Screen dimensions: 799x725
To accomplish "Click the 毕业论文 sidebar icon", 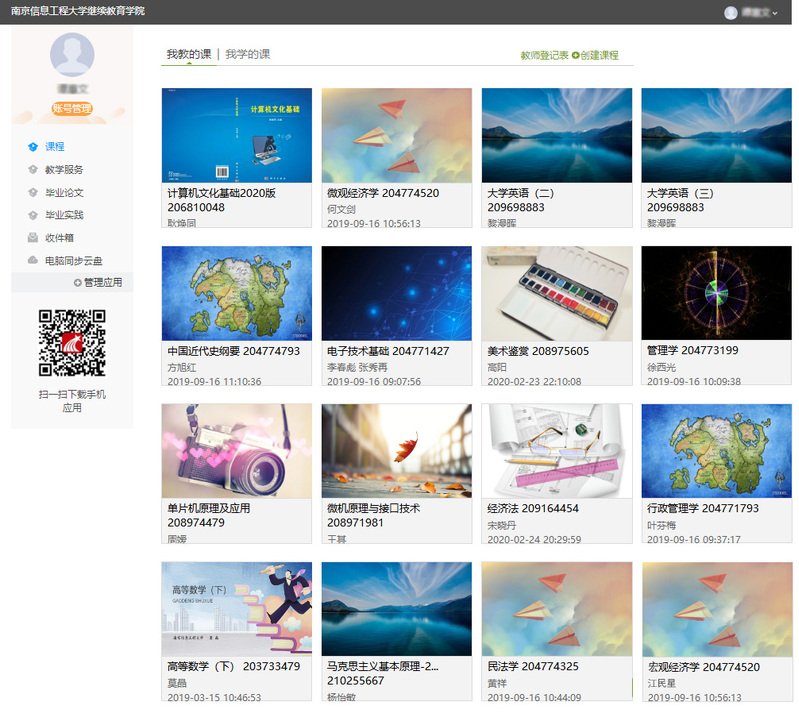I will 33,193.
